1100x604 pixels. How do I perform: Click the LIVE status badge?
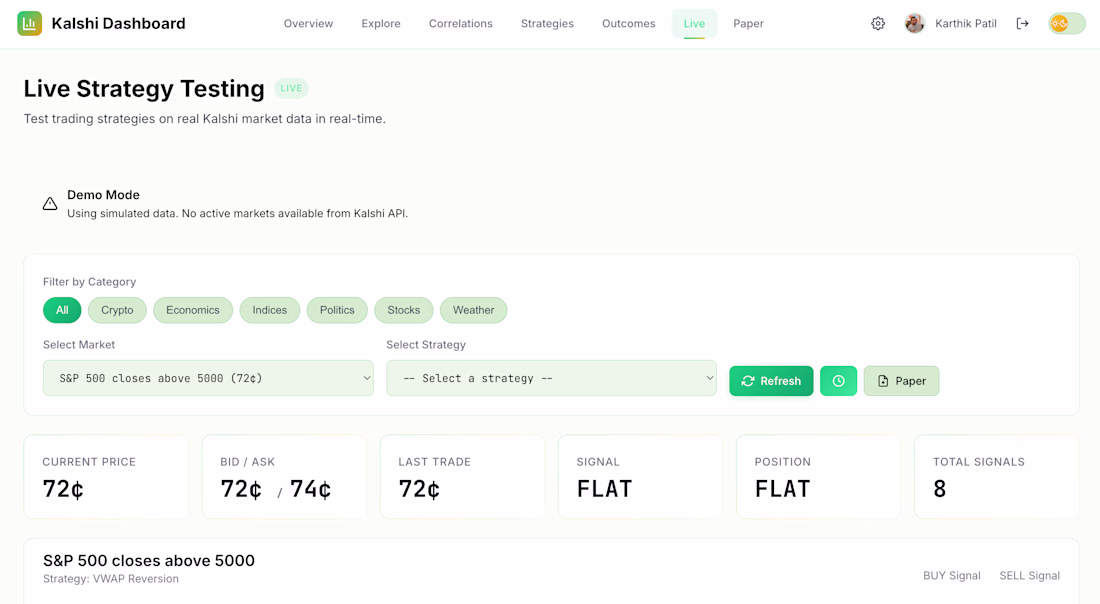tap(291, 88)
